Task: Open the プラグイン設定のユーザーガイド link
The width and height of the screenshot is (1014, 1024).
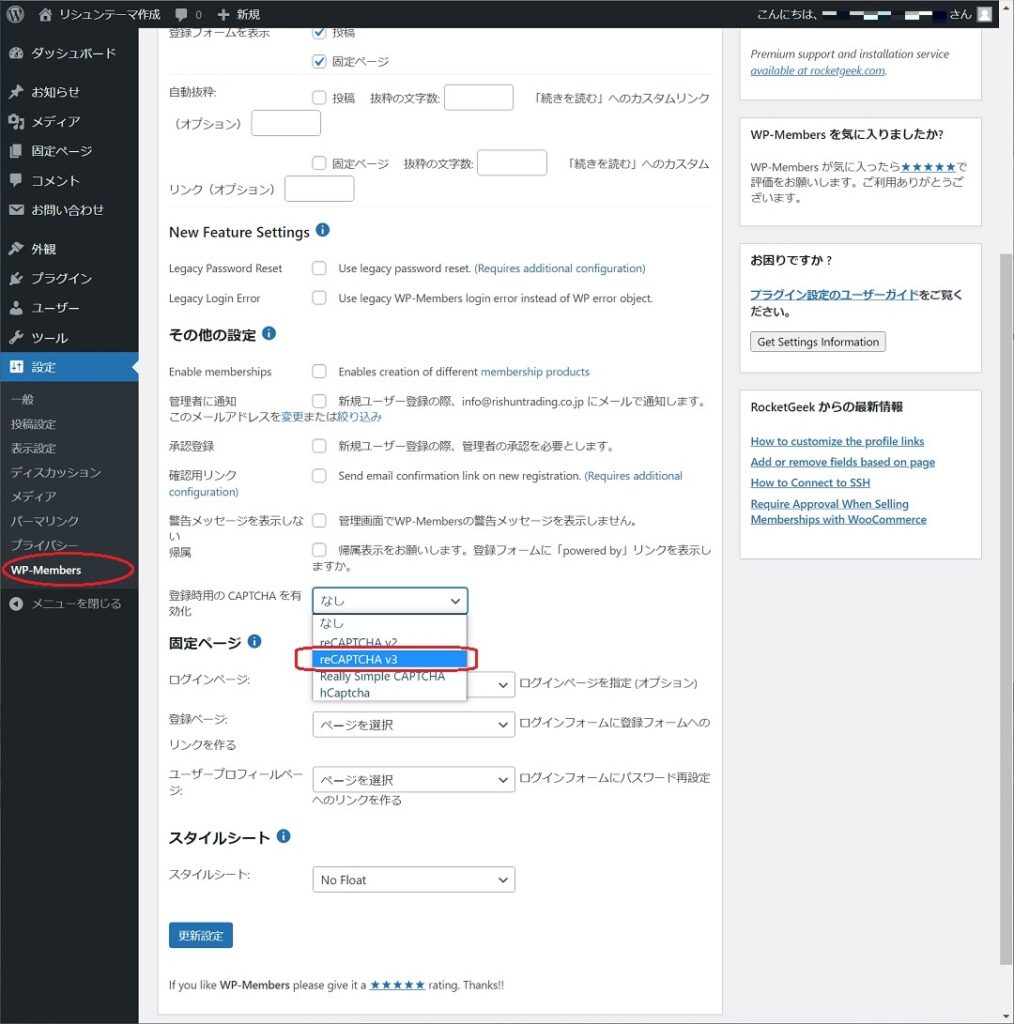Action: (834, 295)
